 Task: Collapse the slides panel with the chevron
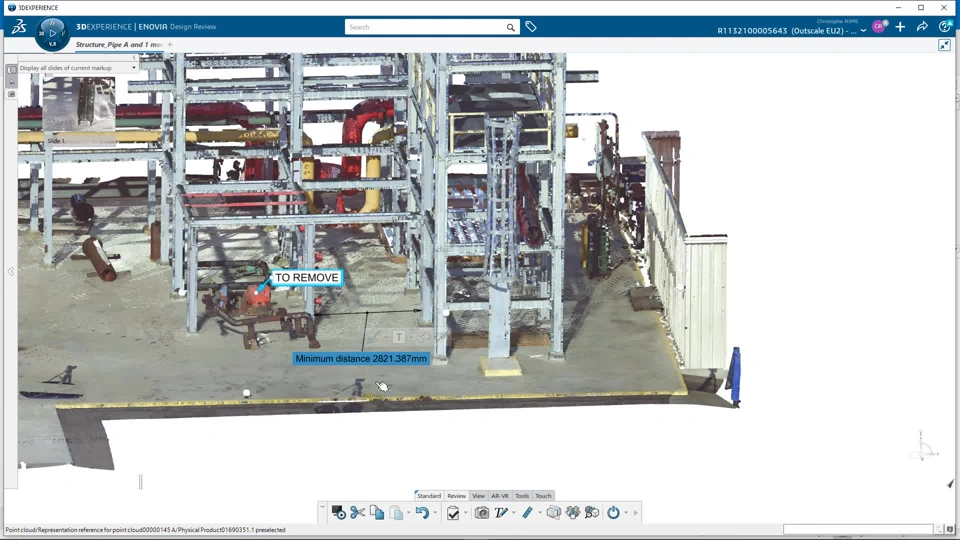(x=134, y=58)
